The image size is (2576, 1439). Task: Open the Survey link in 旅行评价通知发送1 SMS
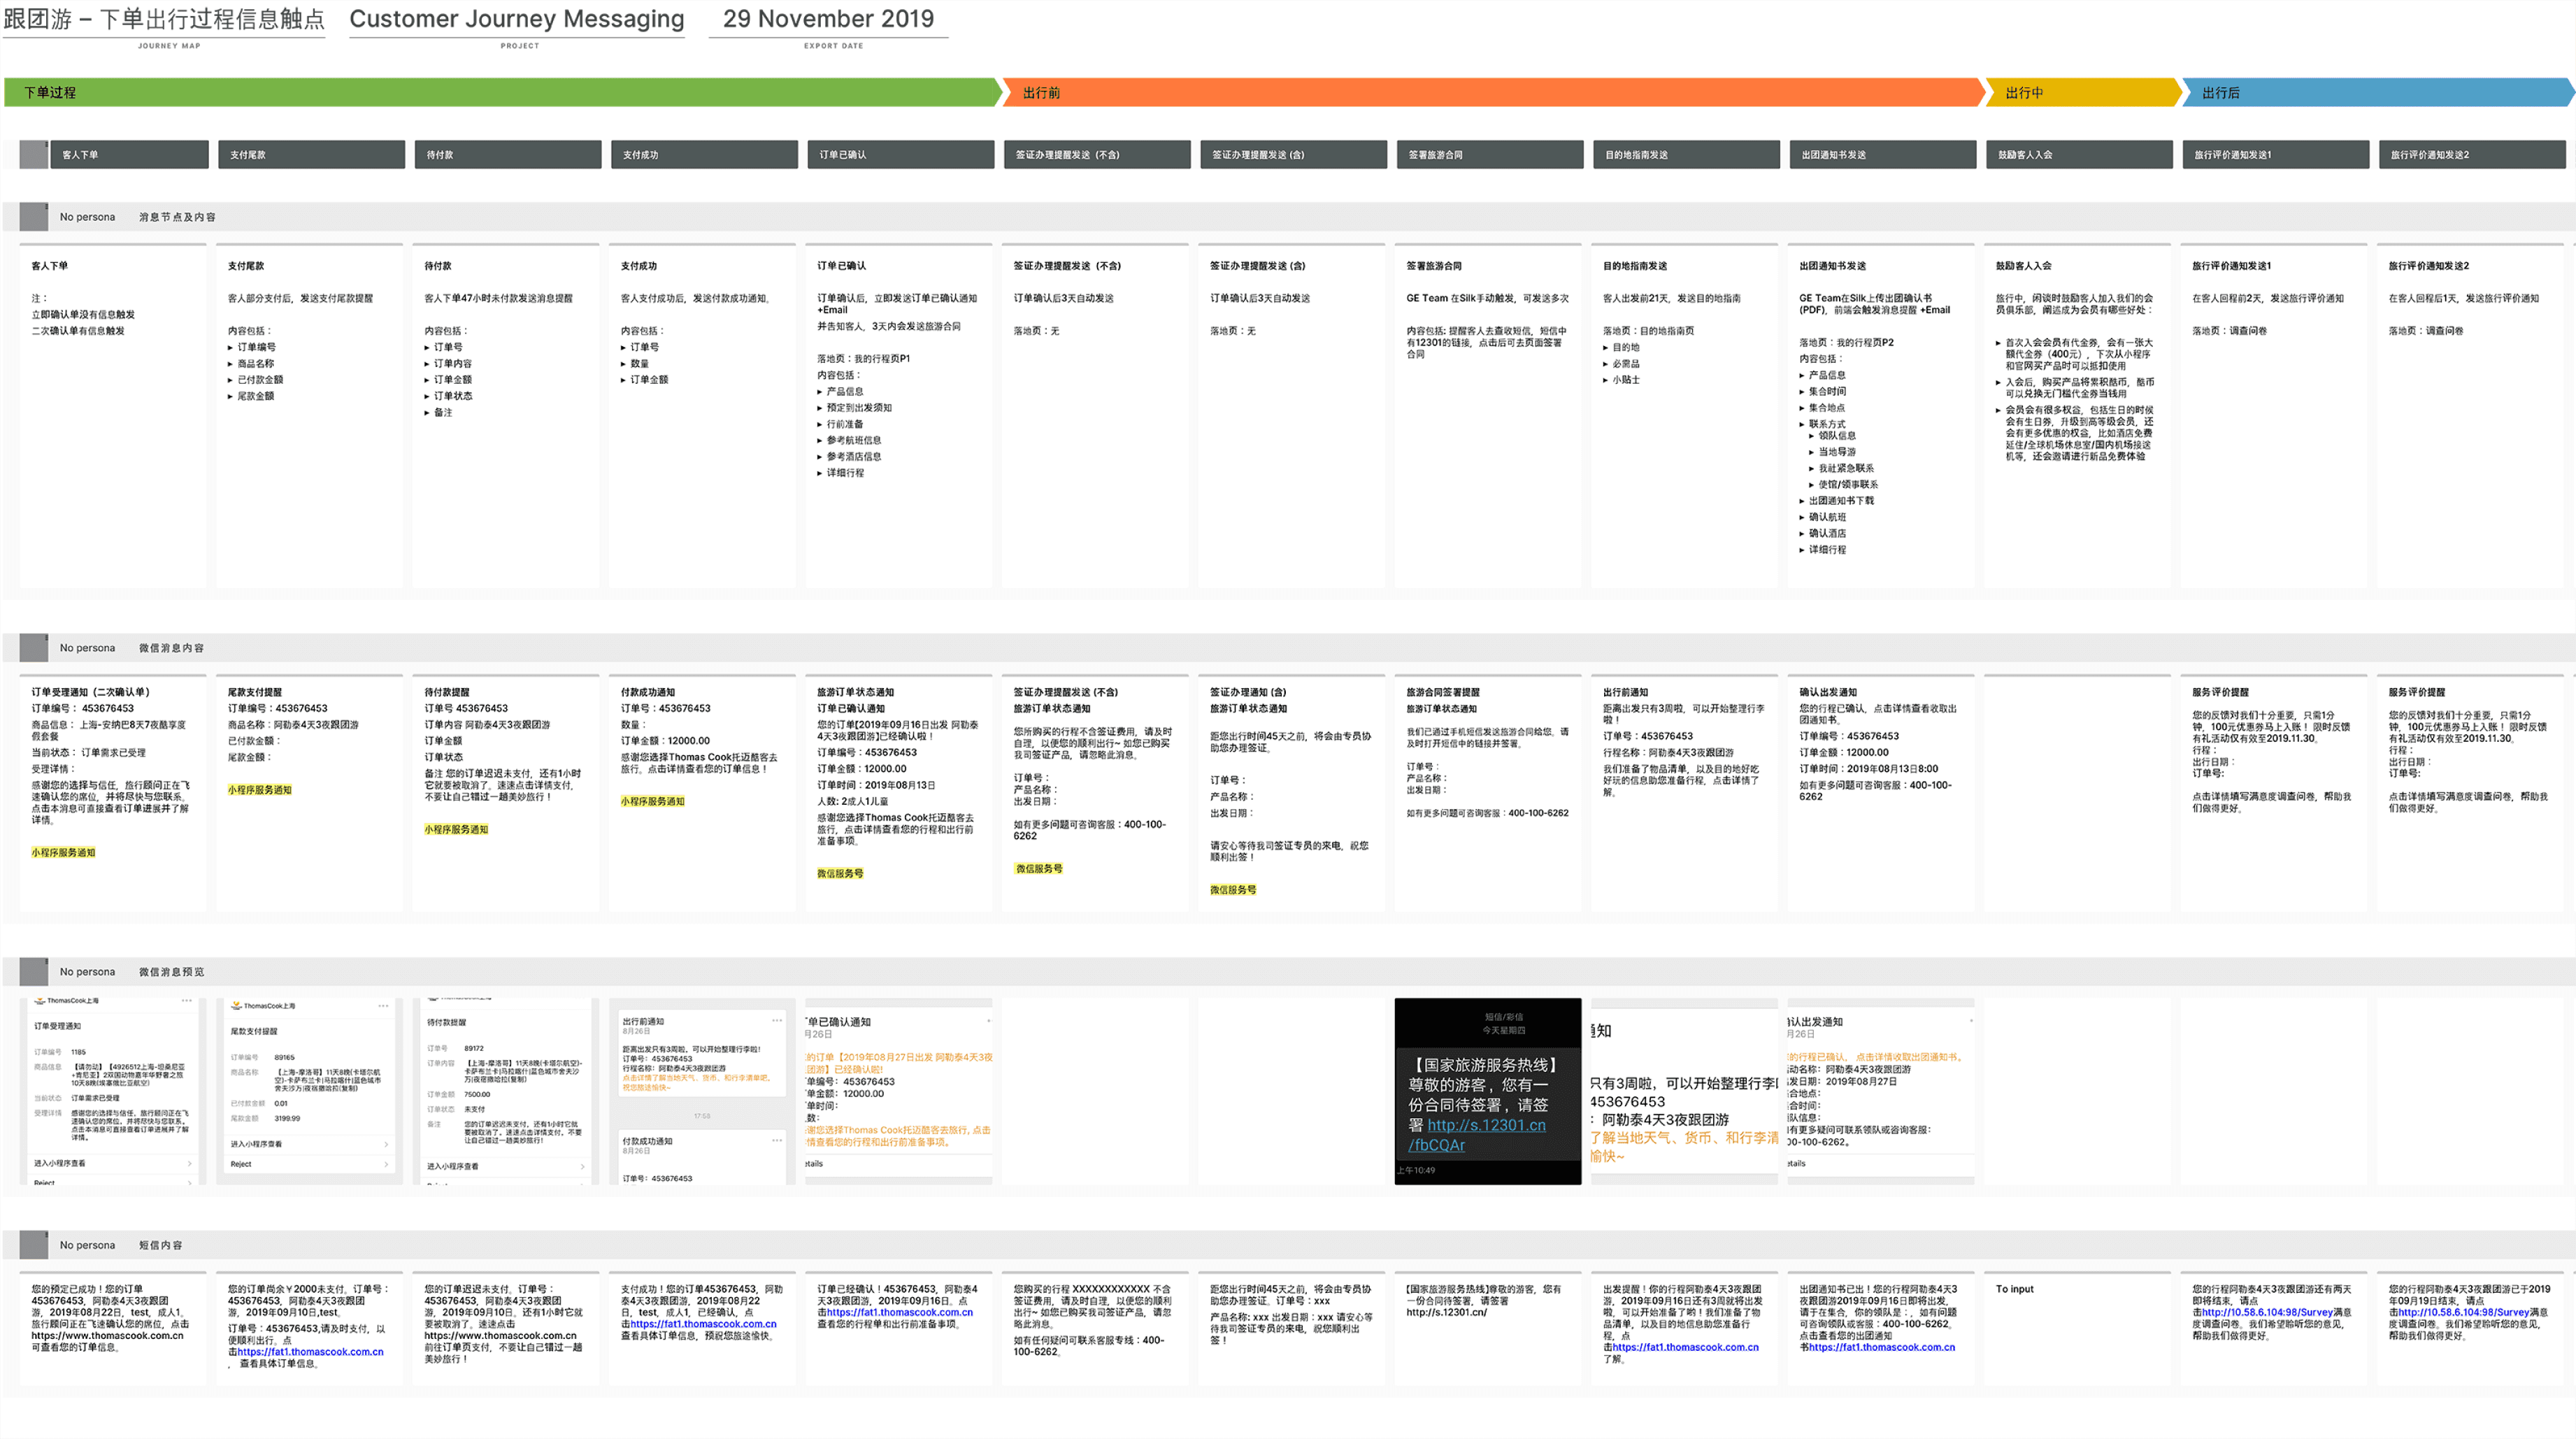click(2270, 1312)
